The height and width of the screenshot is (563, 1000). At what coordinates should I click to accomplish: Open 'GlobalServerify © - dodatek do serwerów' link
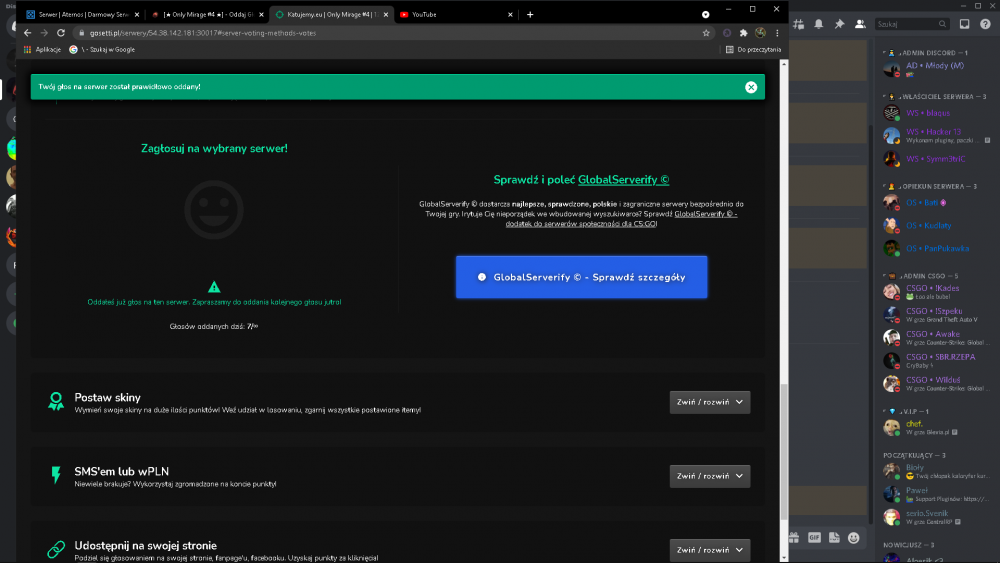[621, 219]
